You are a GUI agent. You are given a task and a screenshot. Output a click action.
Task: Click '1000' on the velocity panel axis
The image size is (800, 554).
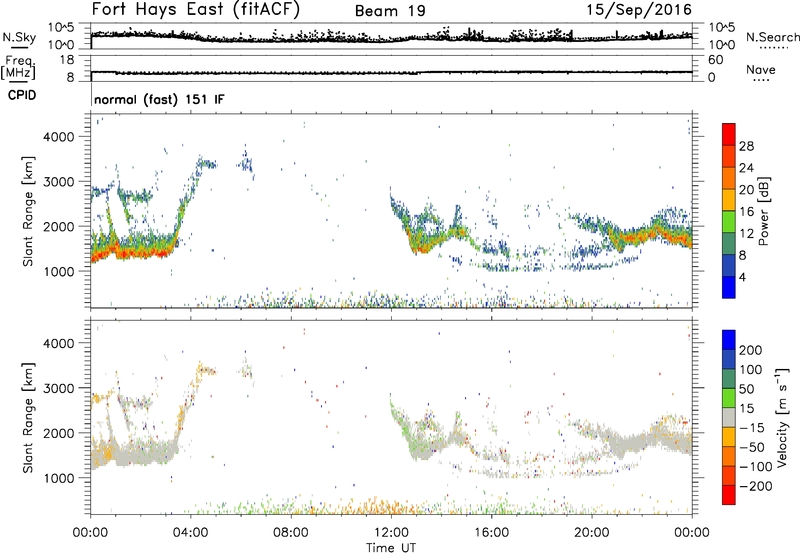58,478
